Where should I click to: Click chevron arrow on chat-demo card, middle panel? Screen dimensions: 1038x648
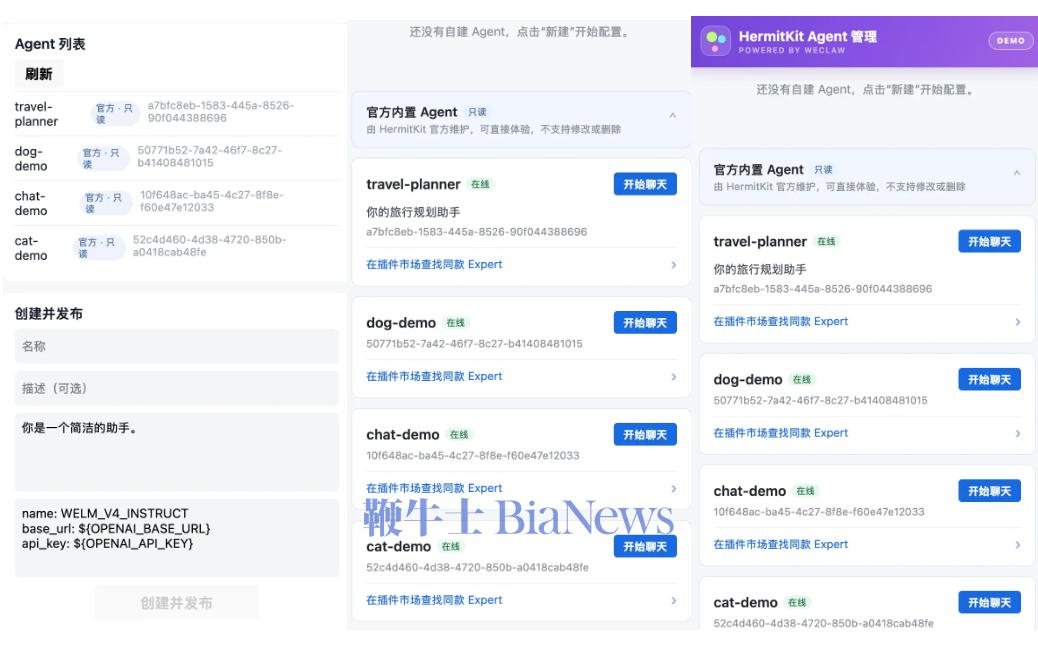(674, 488)
